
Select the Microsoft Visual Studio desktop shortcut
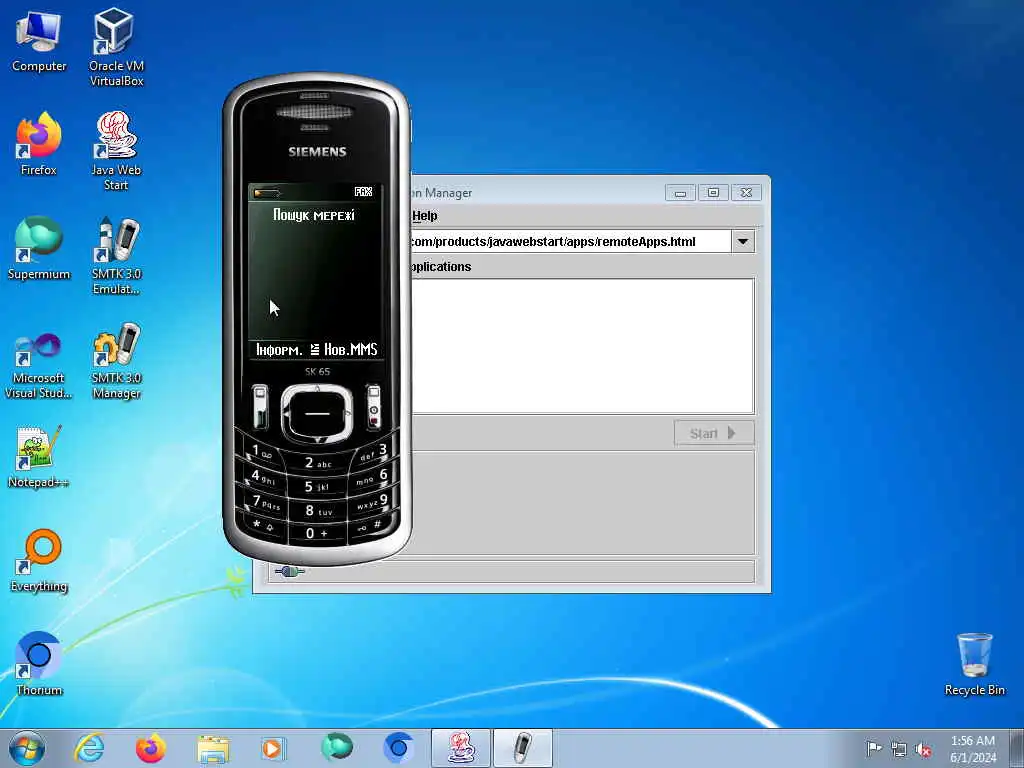[39, 365]
